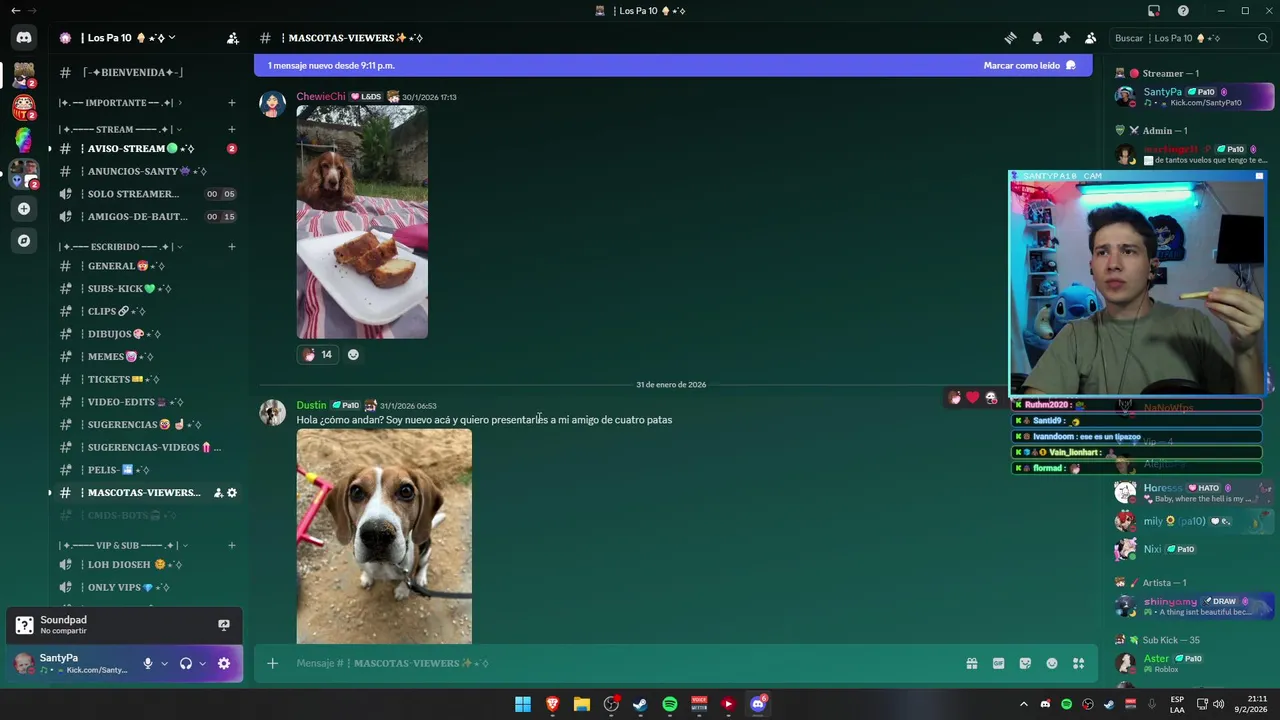Open sticker picker
1280x720 pixels.
[1025, 663]
